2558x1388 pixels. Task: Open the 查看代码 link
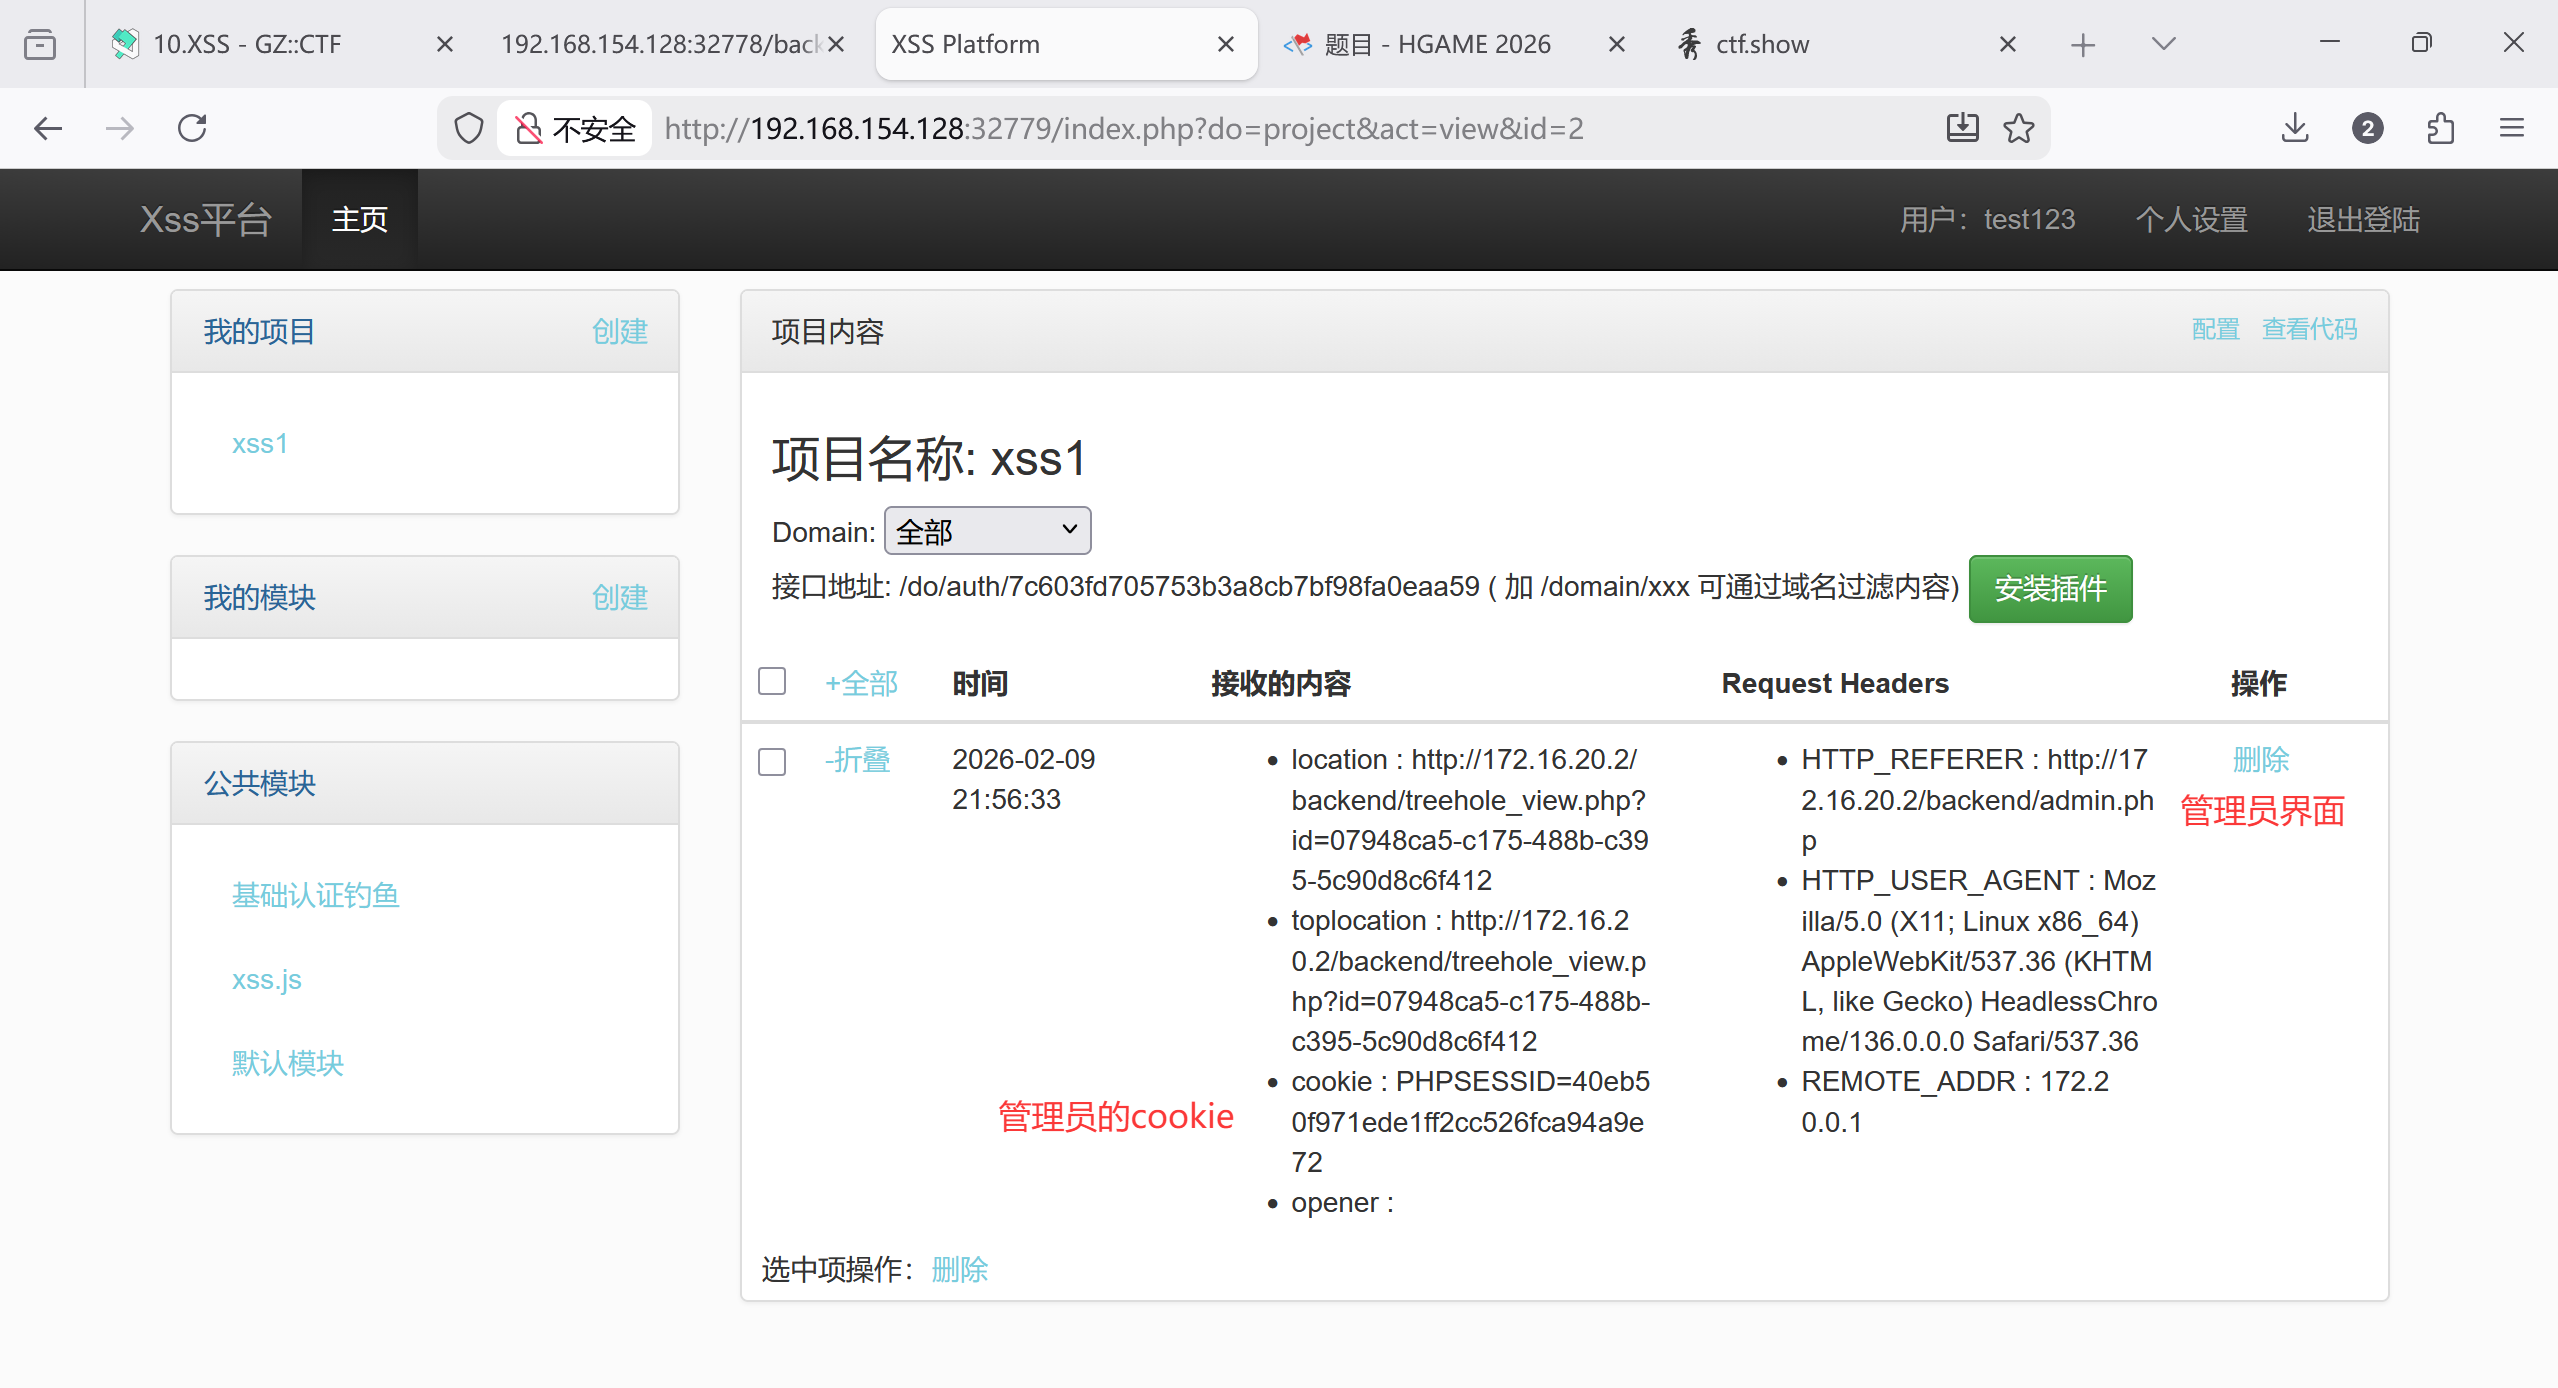click(2309, 329)
